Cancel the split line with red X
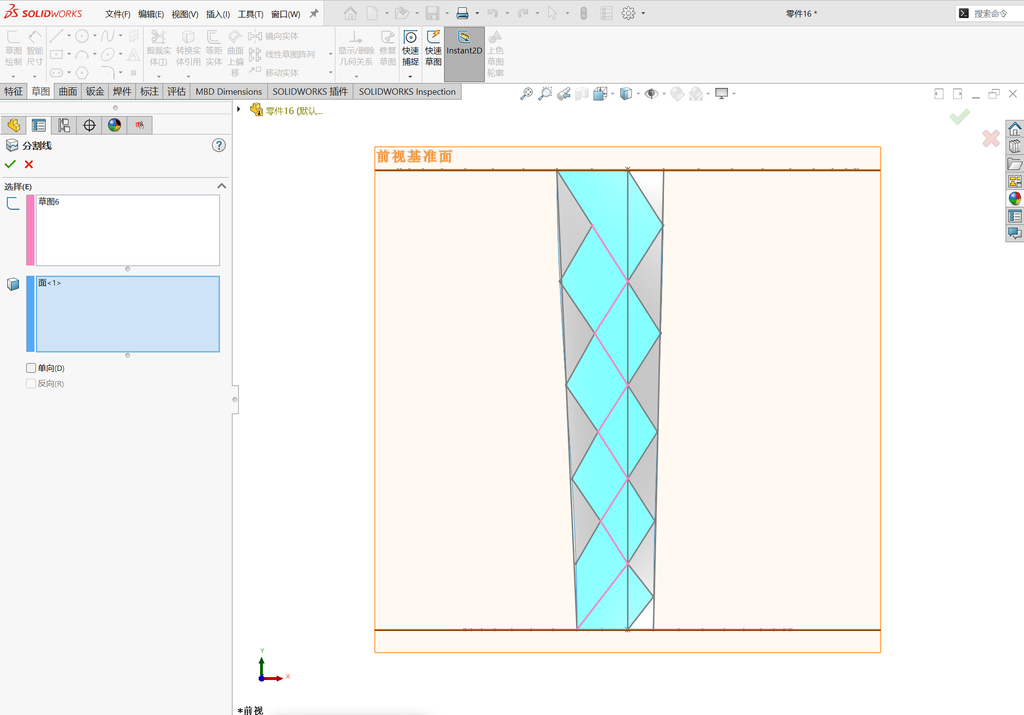This screenshot has width=1024, height=715. pos(29,165)
